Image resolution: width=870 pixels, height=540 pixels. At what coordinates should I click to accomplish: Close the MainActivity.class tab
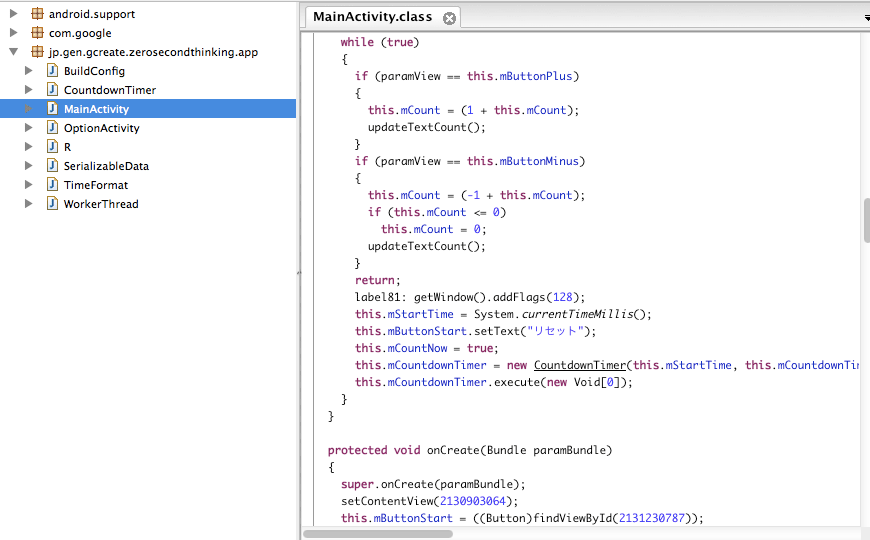(x=449, y=18)
